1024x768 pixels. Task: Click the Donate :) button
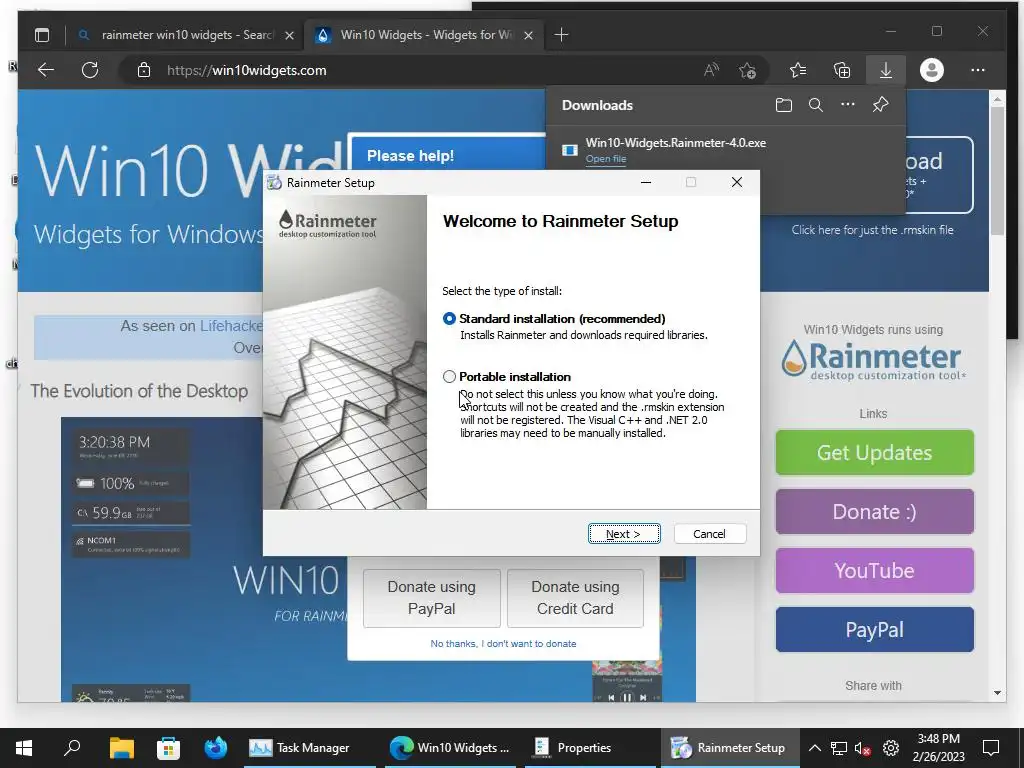tap(874, 511)
